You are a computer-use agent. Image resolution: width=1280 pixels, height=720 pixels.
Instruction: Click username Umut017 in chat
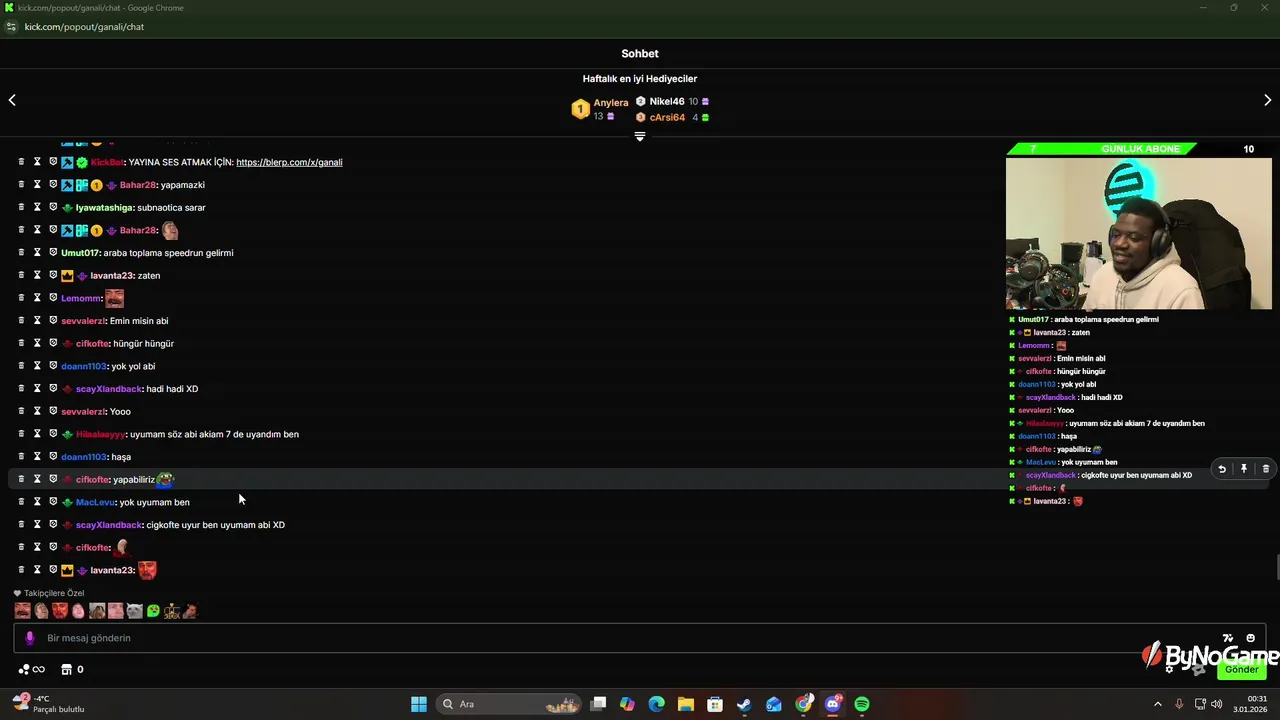[x=80, y=253]
